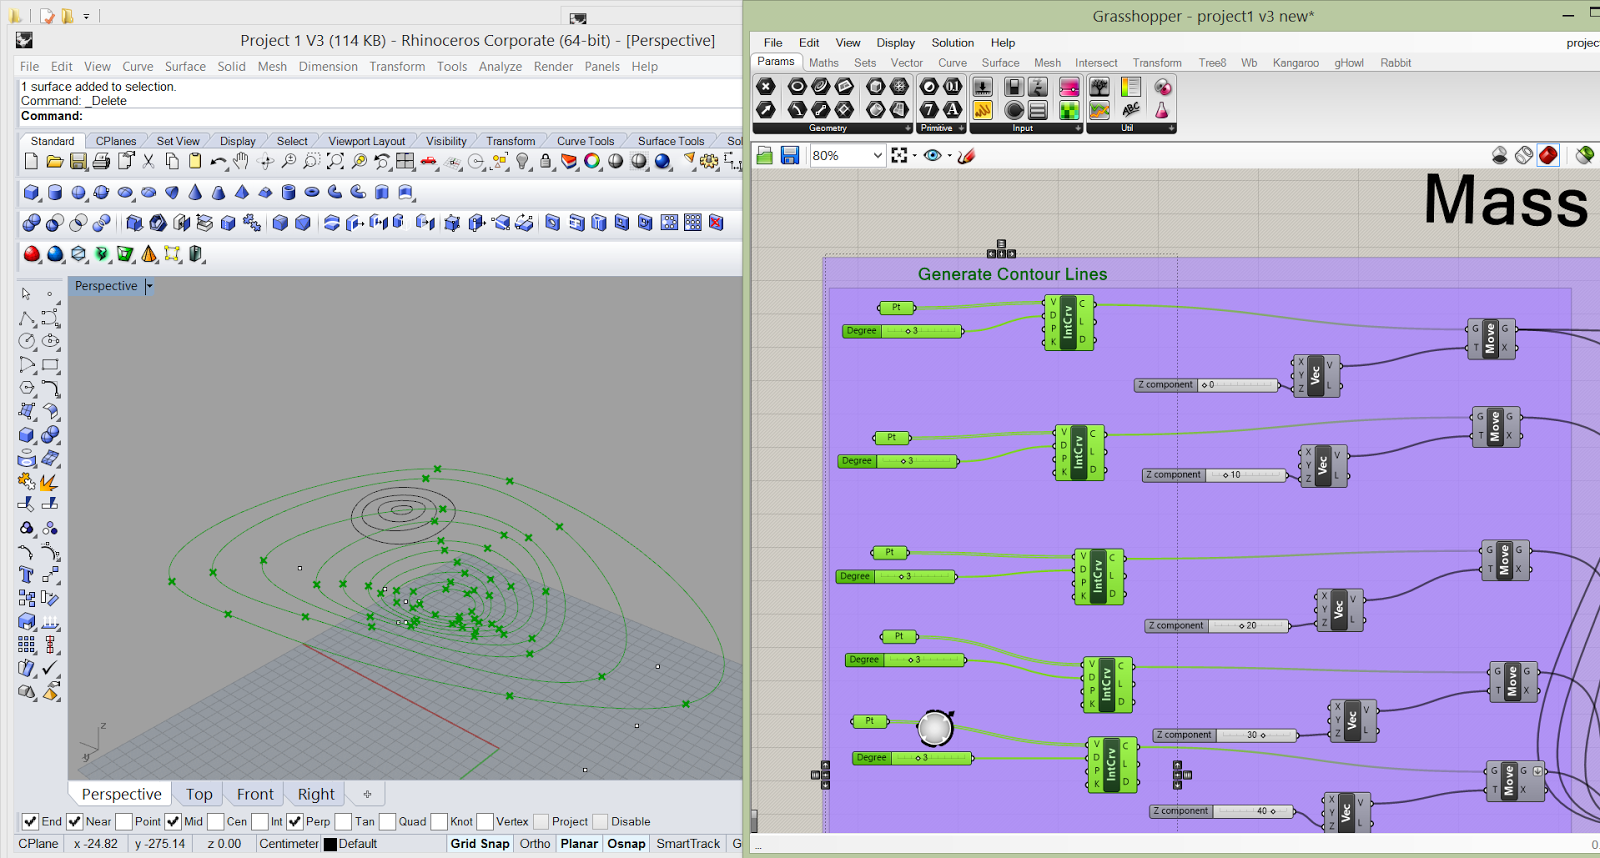Toggle Grid Snap in status bar

pyautogui.click(x=480, y=844)
